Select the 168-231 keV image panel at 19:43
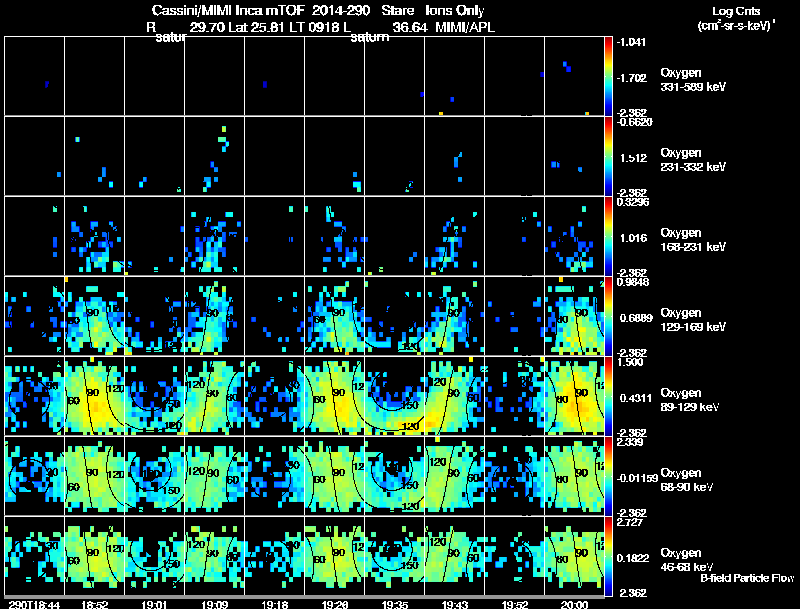The height and width of the screenshot is (609, 800). pyautogui.click(x=455, y=236)
